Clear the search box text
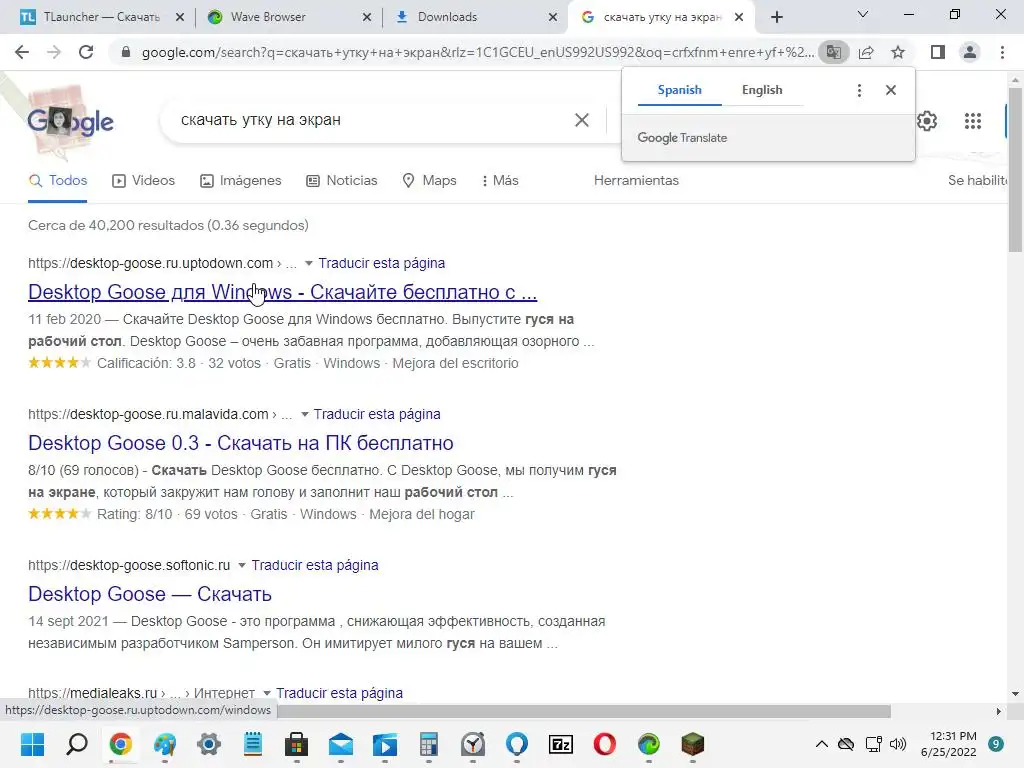 581,120
